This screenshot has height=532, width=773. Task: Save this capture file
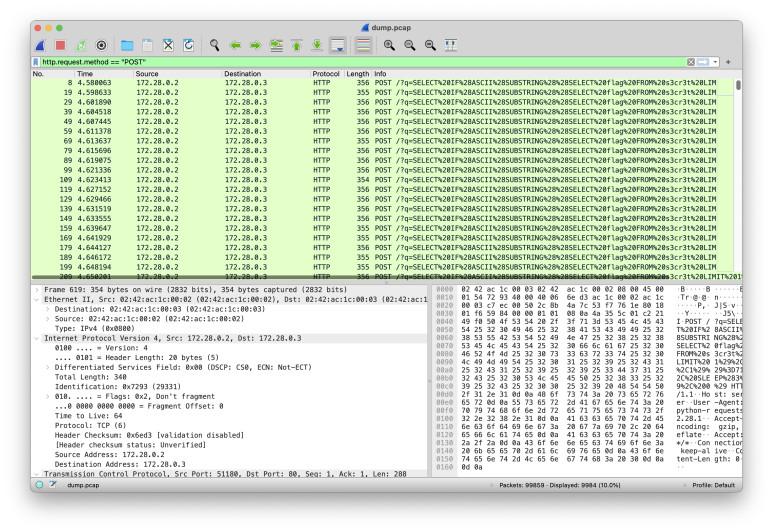coord(147,45)
